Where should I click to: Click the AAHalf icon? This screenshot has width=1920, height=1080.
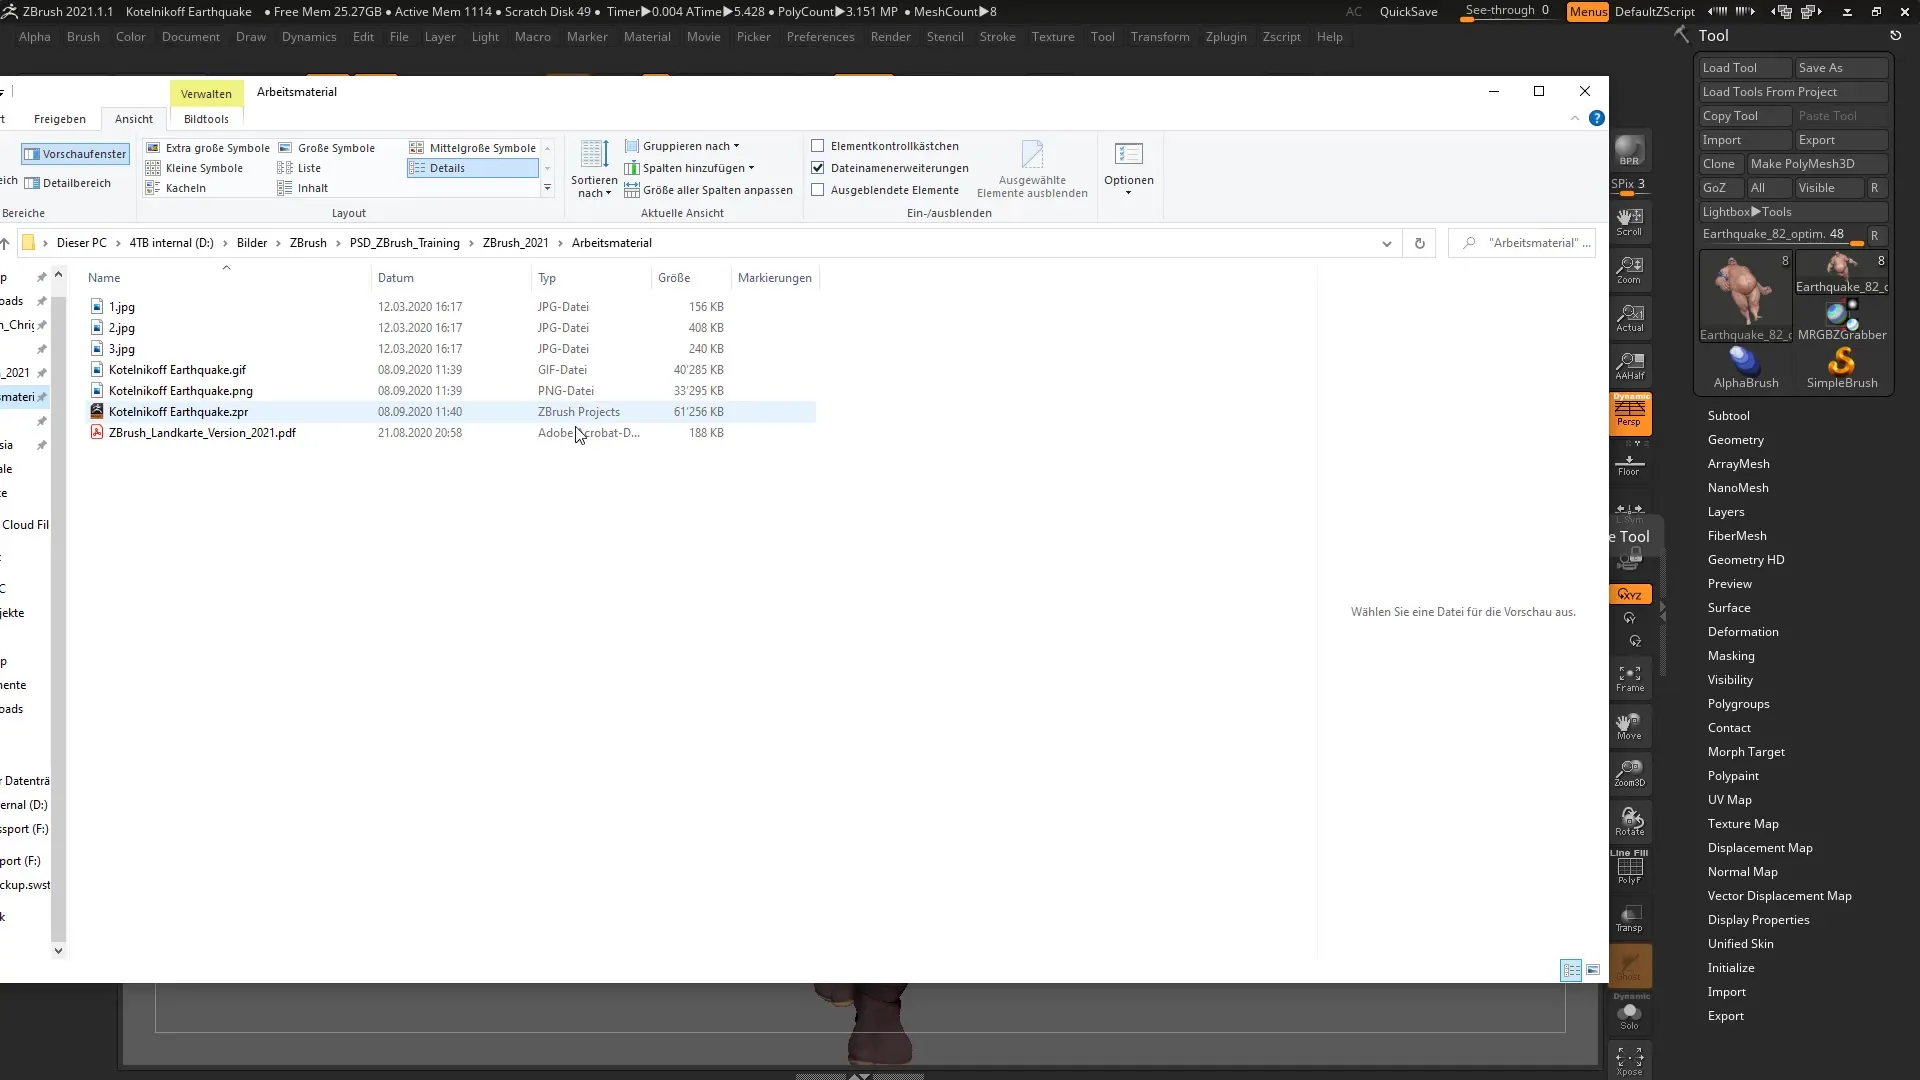click(1629, 366)
